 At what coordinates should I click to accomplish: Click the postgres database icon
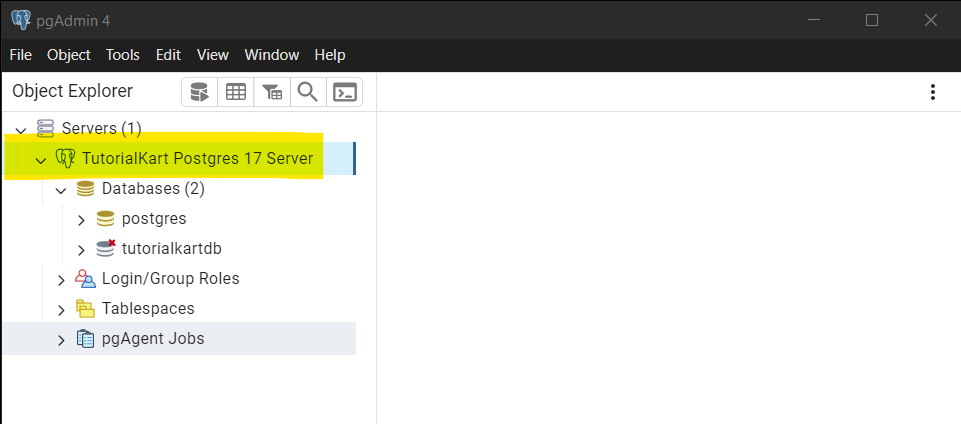coord(105,219)
